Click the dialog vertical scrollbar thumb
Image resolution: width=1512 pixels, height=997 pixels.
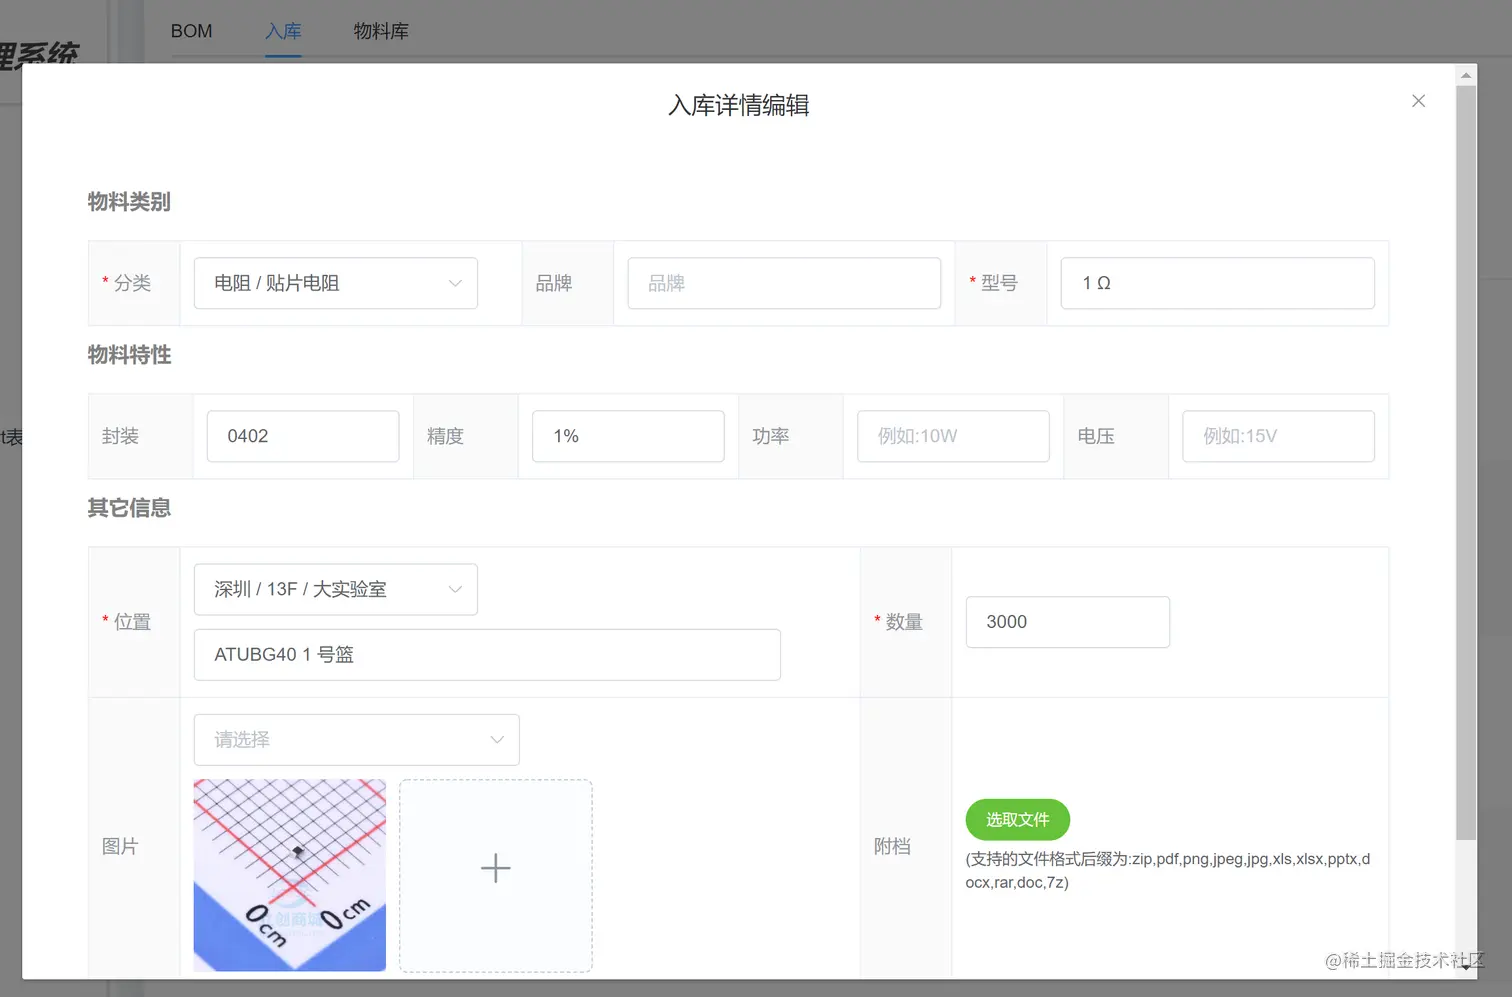pyautogui.click(x=1466, y=462)
